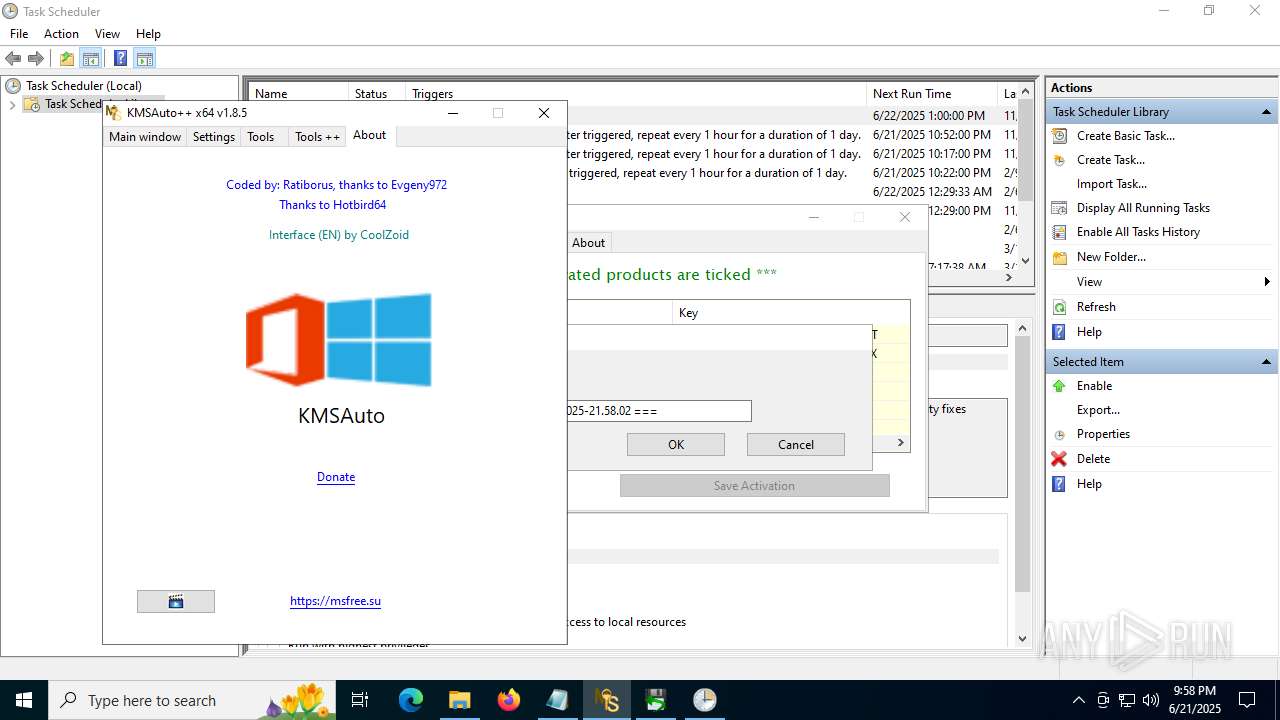Viewport: 1280px width, 720px height.
Task: Switch to KMSAuto Settings tab
Action: [x=213, y=137]
